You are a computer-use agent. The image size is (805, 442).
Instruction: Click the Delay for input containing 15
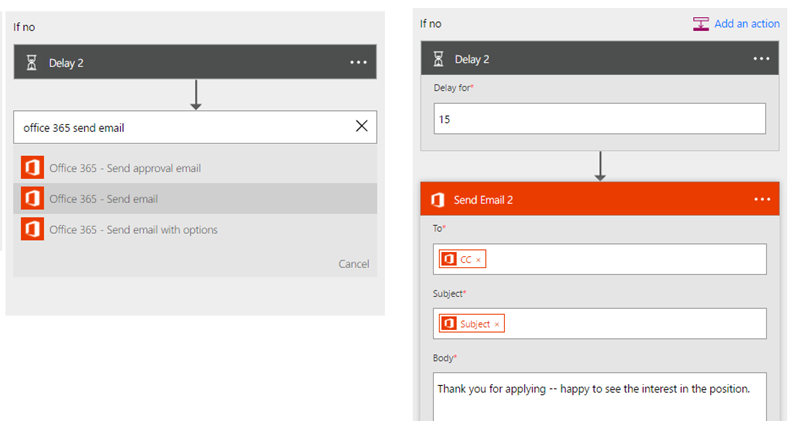pyautogui.click(x=599, y=119)
